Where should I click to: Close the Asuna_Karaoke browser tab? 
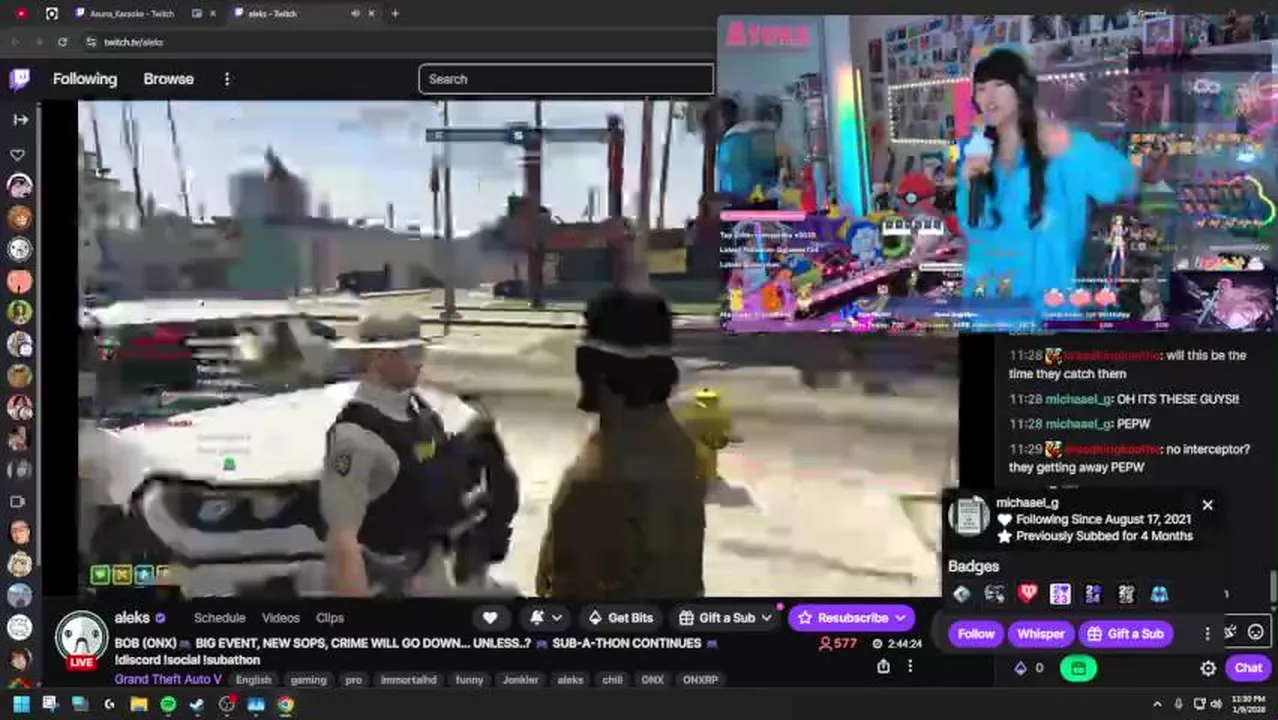(x=212, y=14)
